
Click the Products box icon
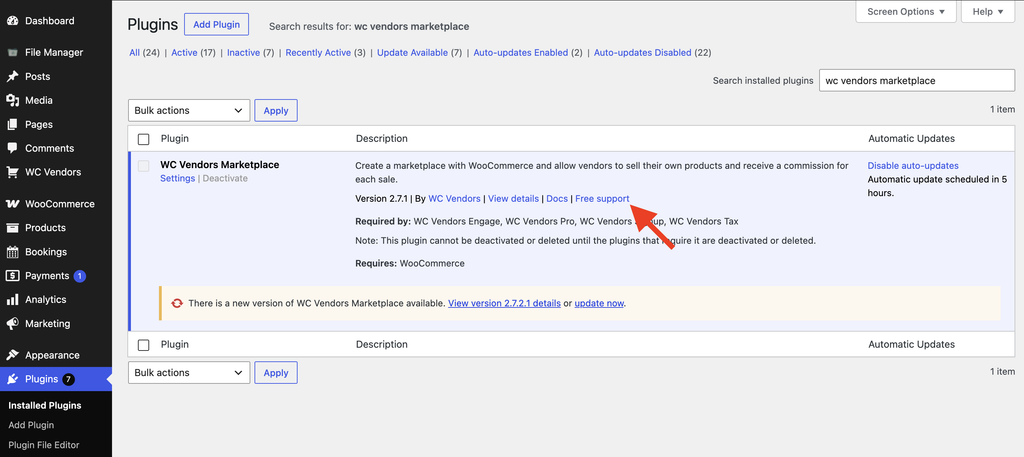pyautogui.click(x=12, y=228)
